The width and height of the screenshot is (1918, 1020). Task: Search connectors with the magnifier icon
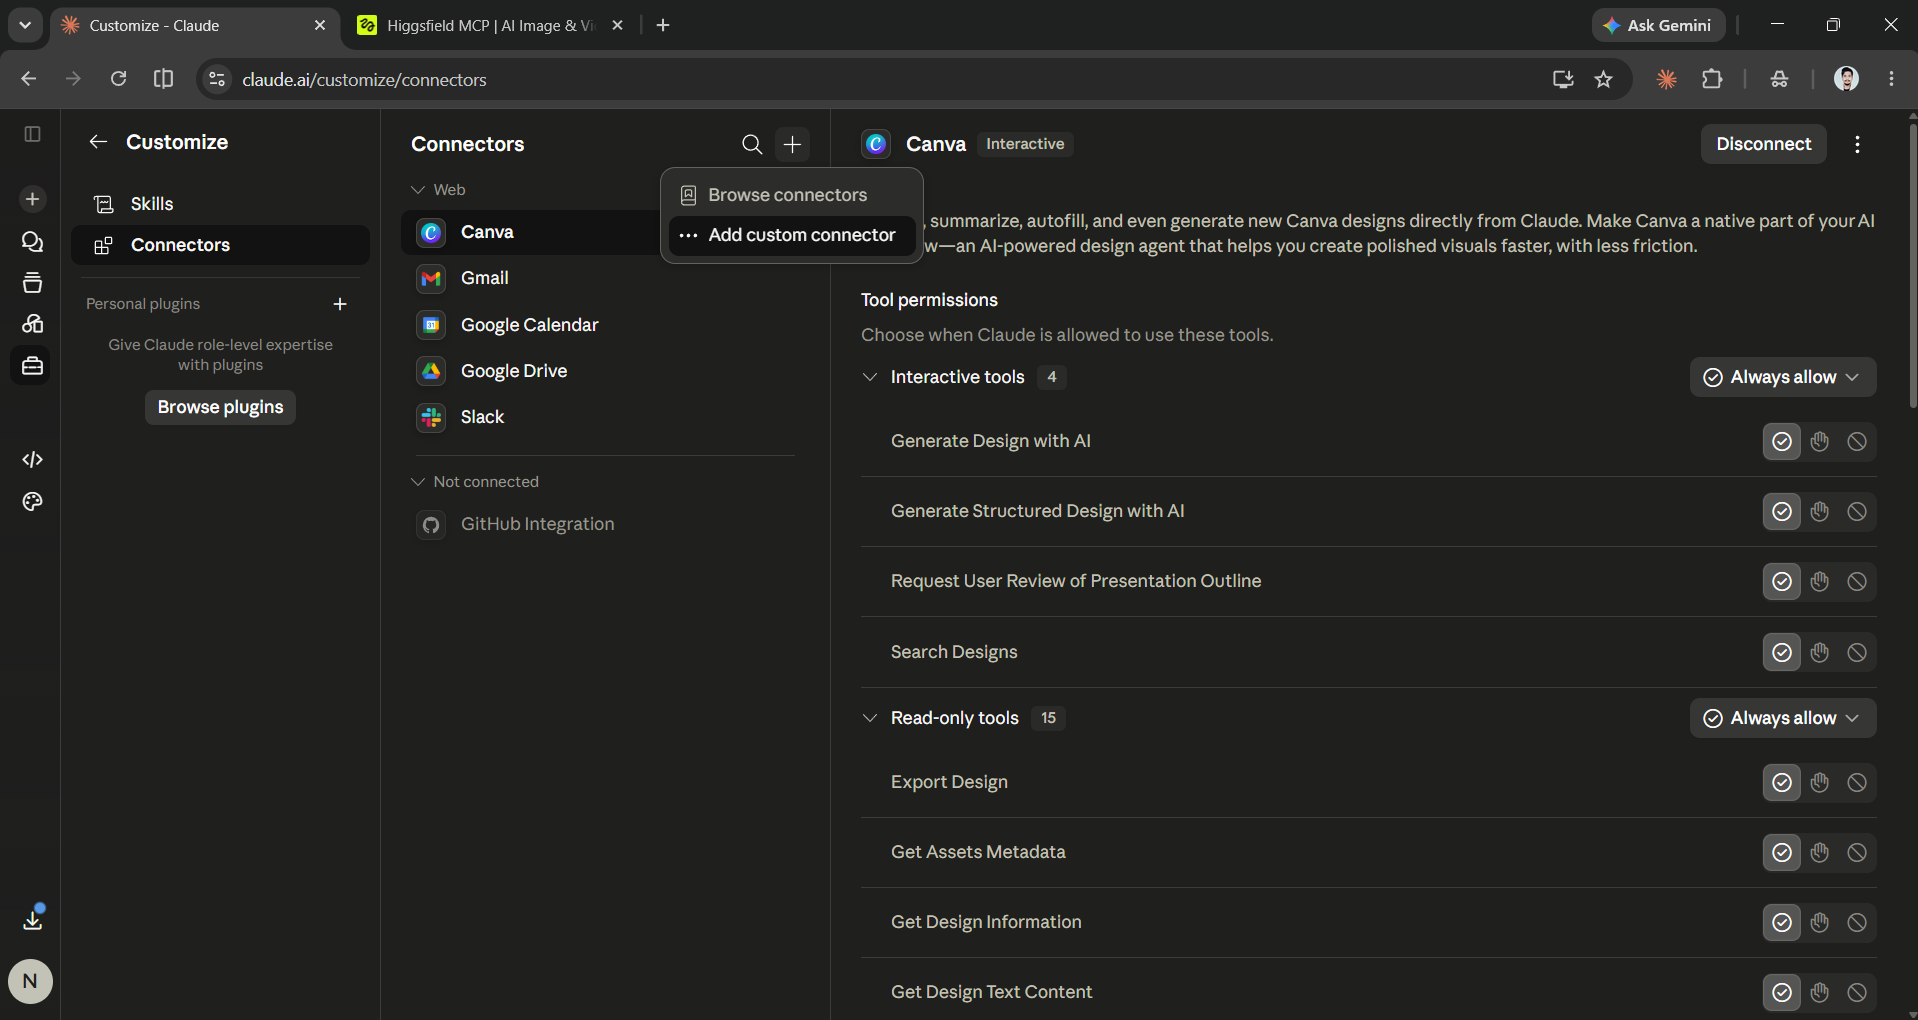point(752,144)
